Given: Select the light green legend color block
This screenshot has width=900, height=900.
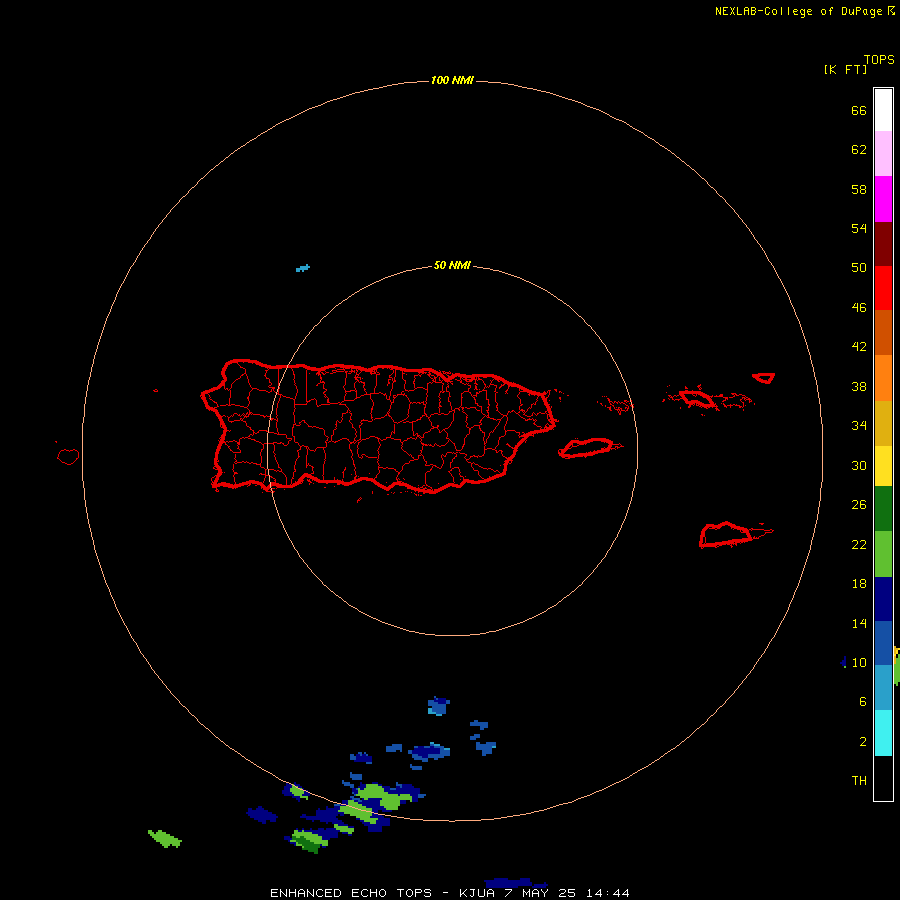Looking at the screenshot, I should tap(883, 554).
